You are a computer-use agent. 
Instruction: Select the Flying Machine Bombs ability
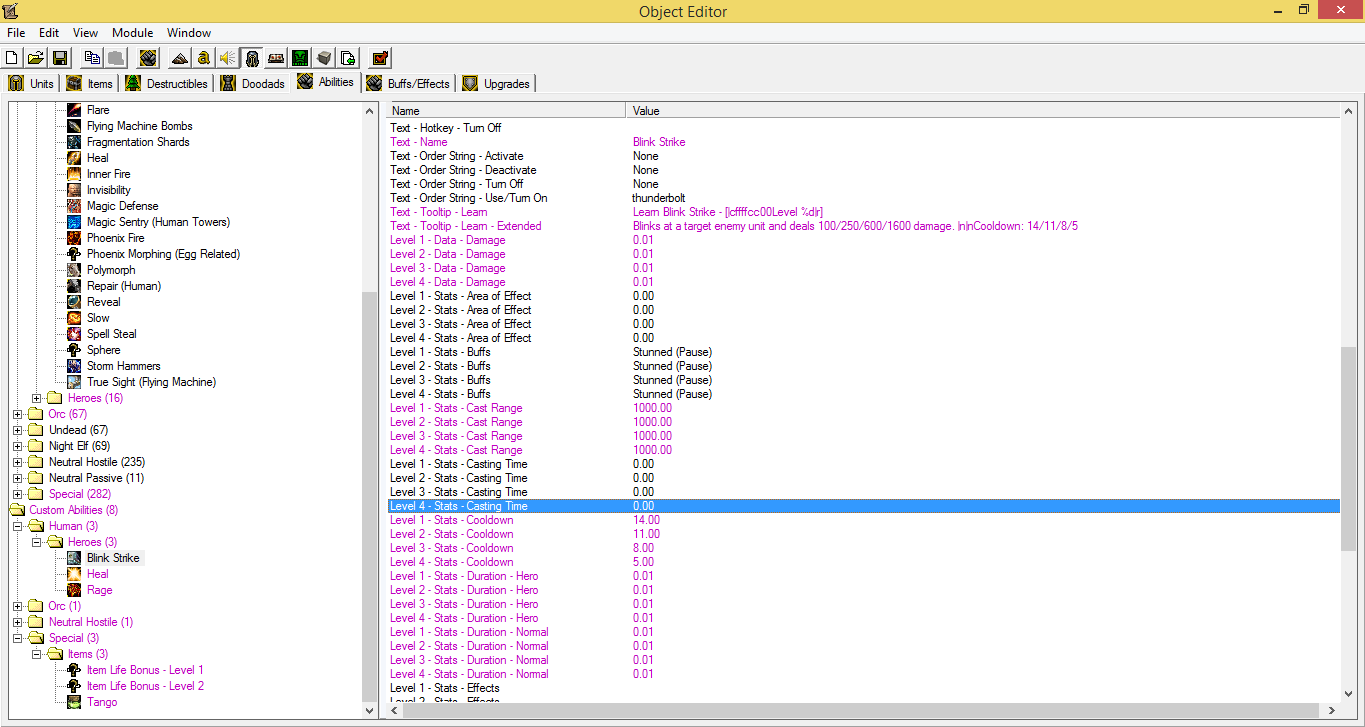coord(139,126)
